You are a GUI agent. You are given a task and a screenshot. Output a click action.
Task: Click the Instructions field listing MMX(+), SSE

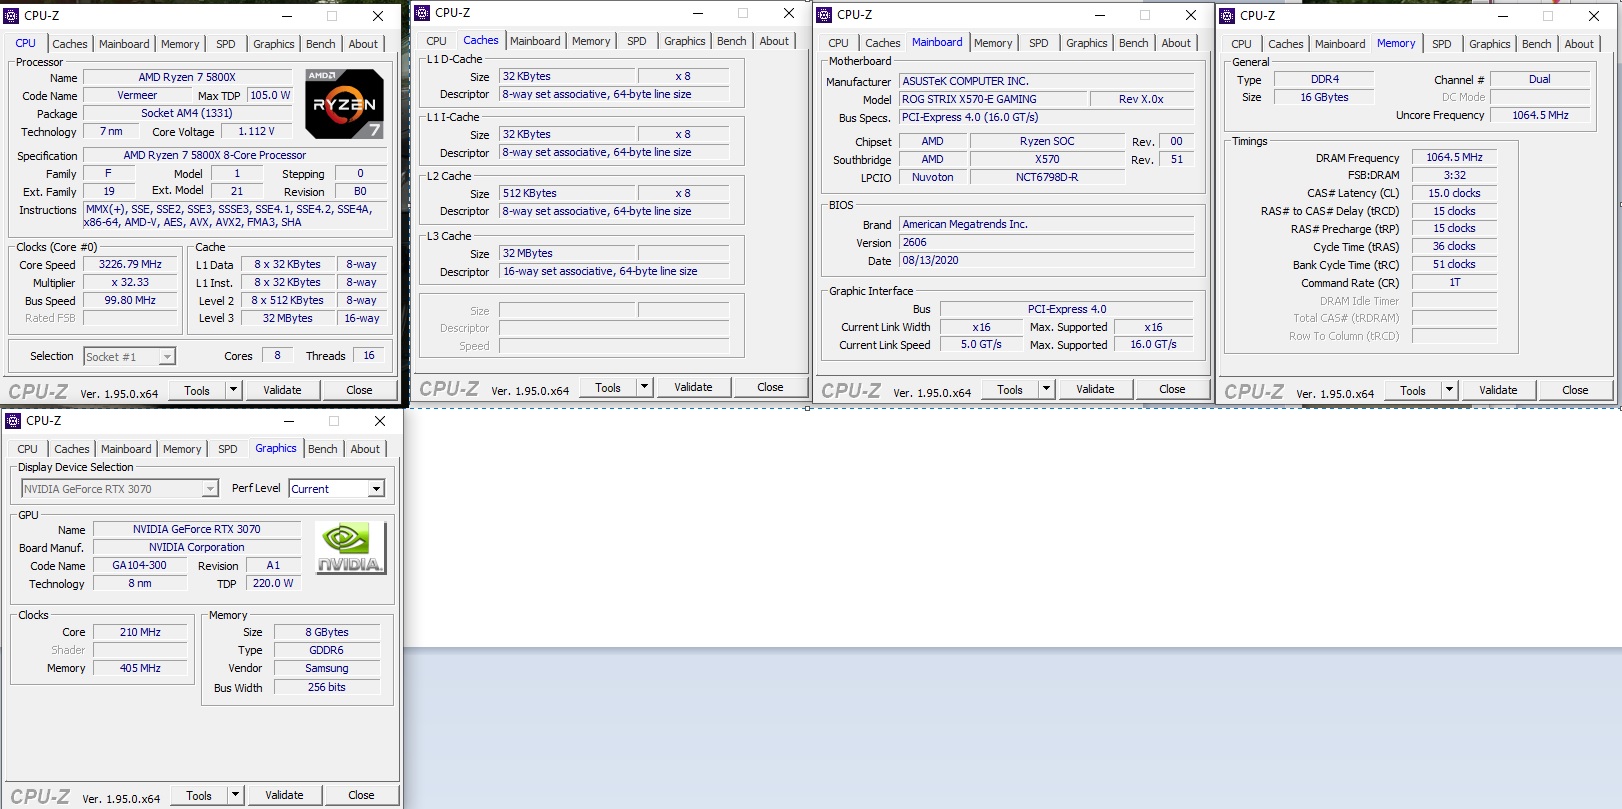234,216
